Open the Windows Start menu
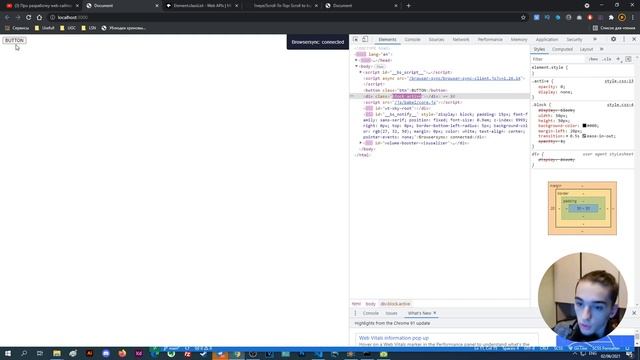Viewport: 640px width, 360px height. pyautogui.click(x=8, y=354)
